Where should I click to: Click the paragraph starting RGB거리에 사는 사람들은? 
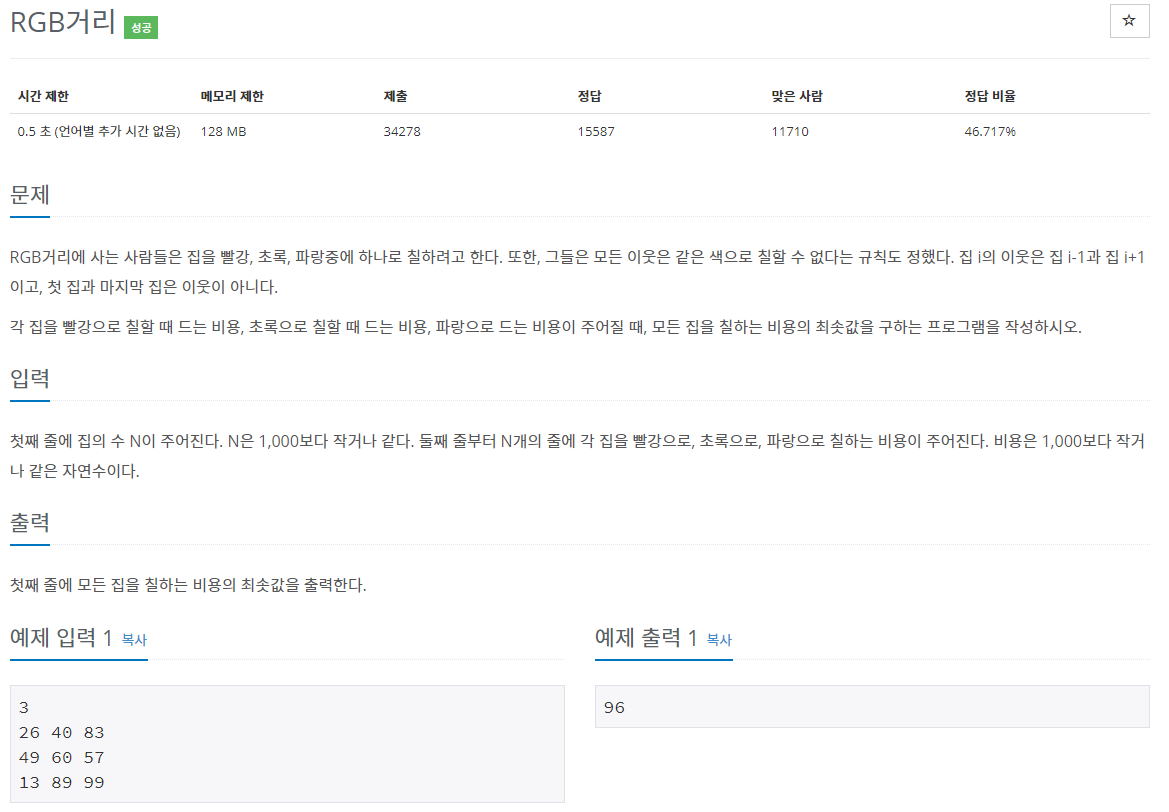pyautogui.click(x=578, y=271)
